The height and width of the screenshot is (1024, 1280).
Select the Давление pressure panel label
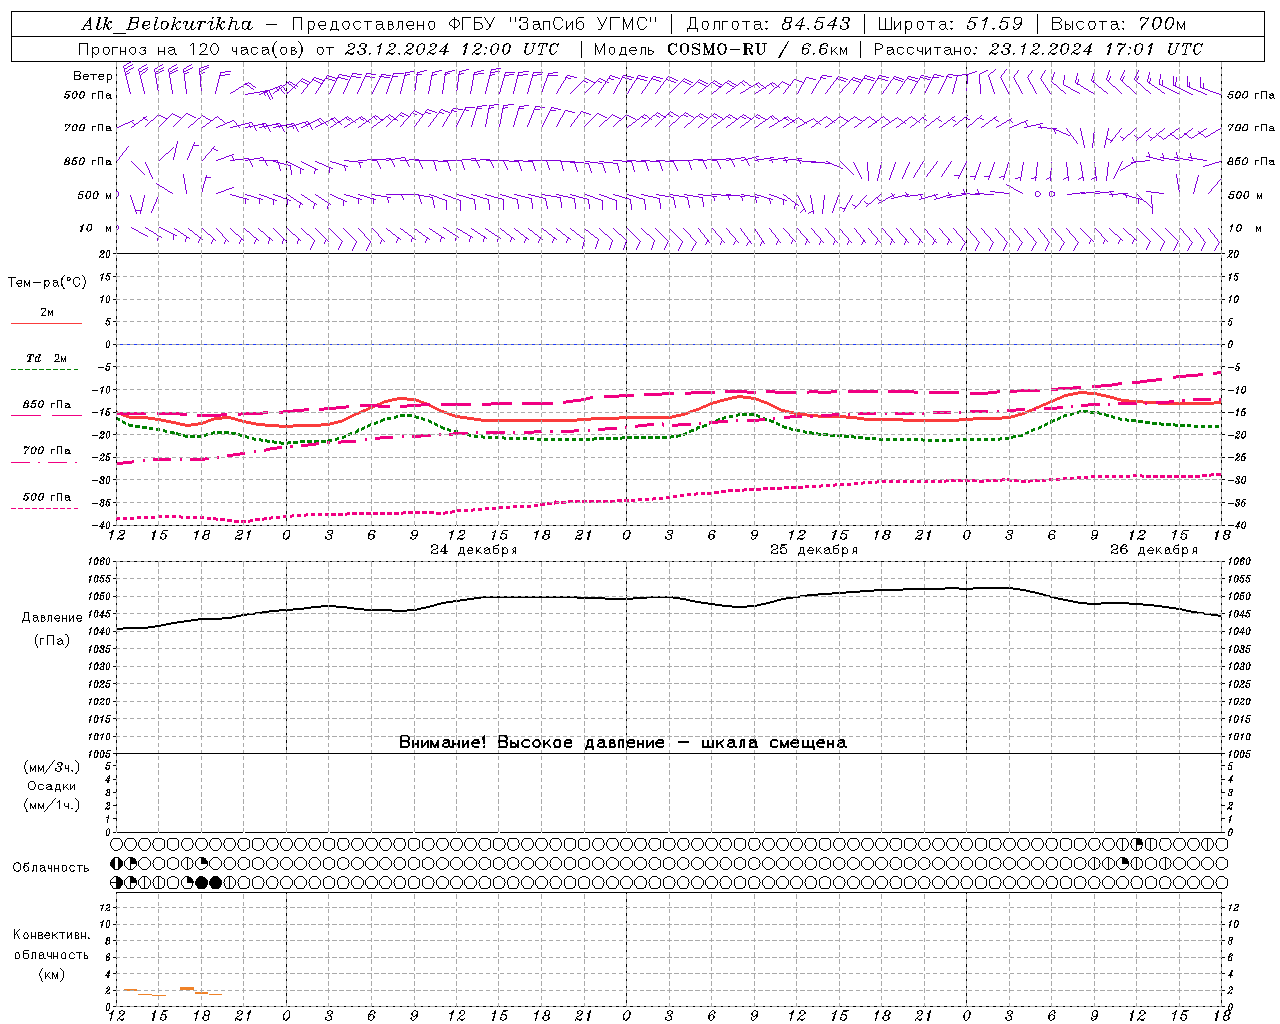[x=52, y=618]
